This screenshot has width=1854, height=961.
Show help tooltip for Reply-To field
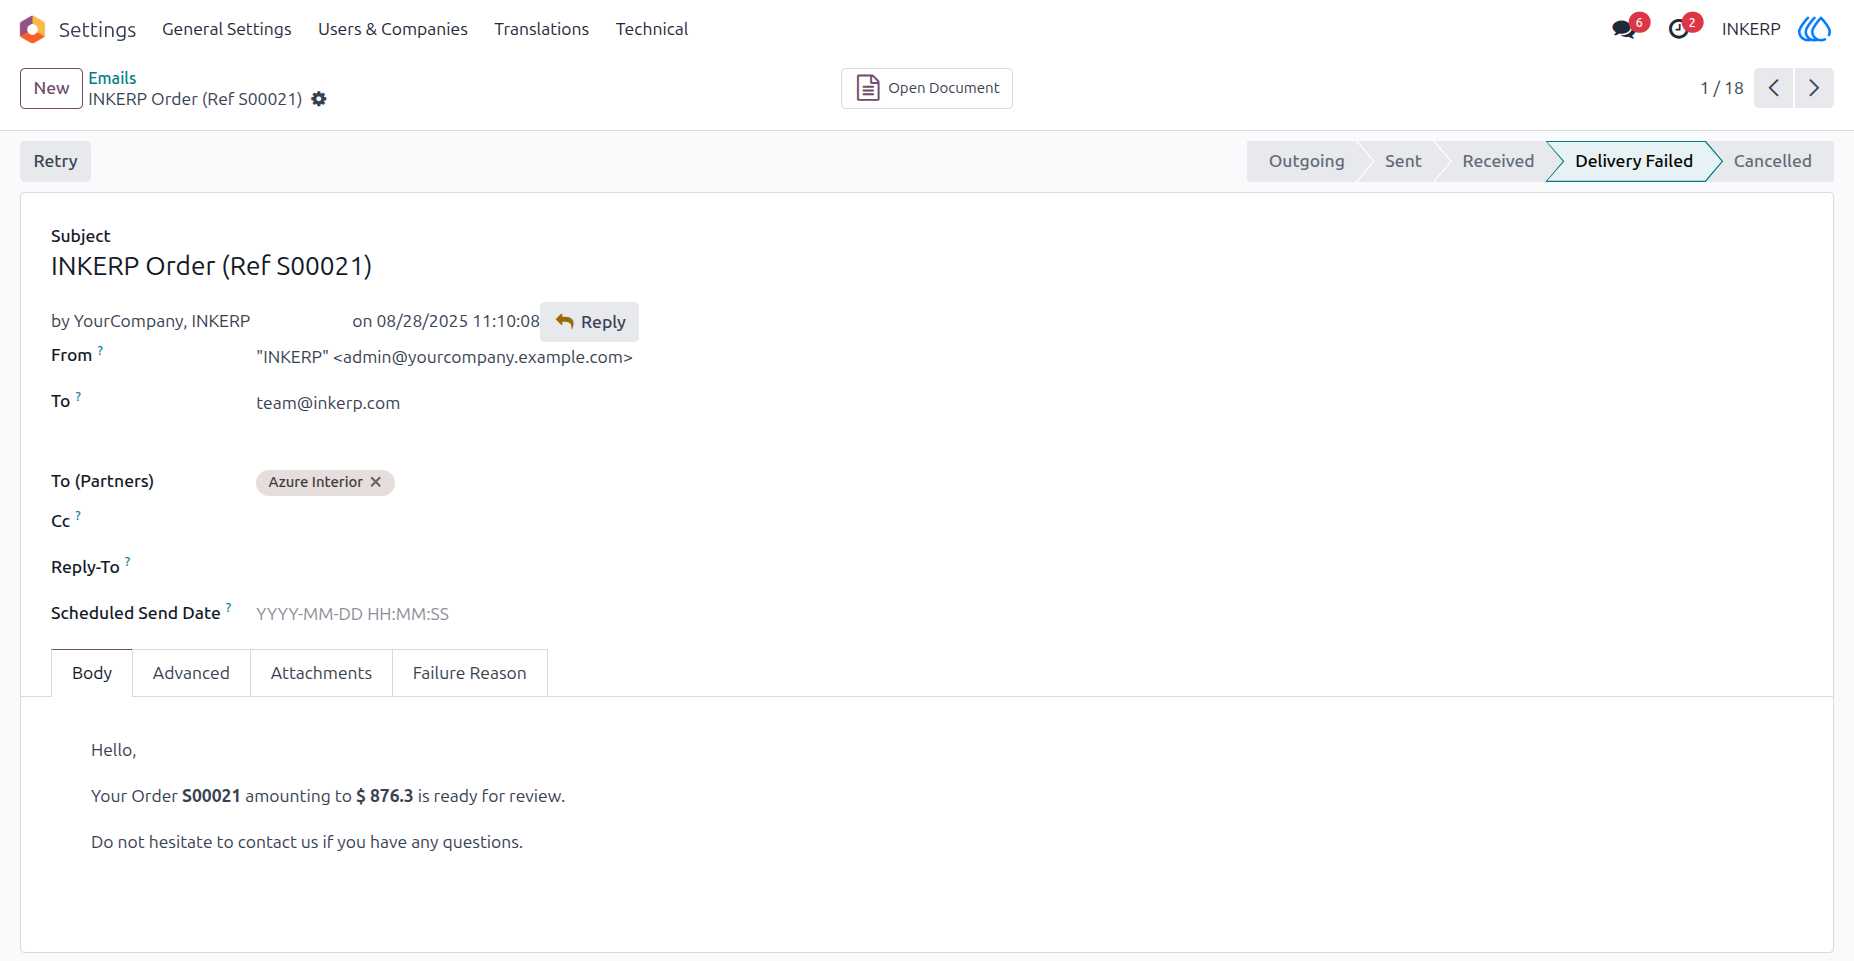click(x=127, y=562)
